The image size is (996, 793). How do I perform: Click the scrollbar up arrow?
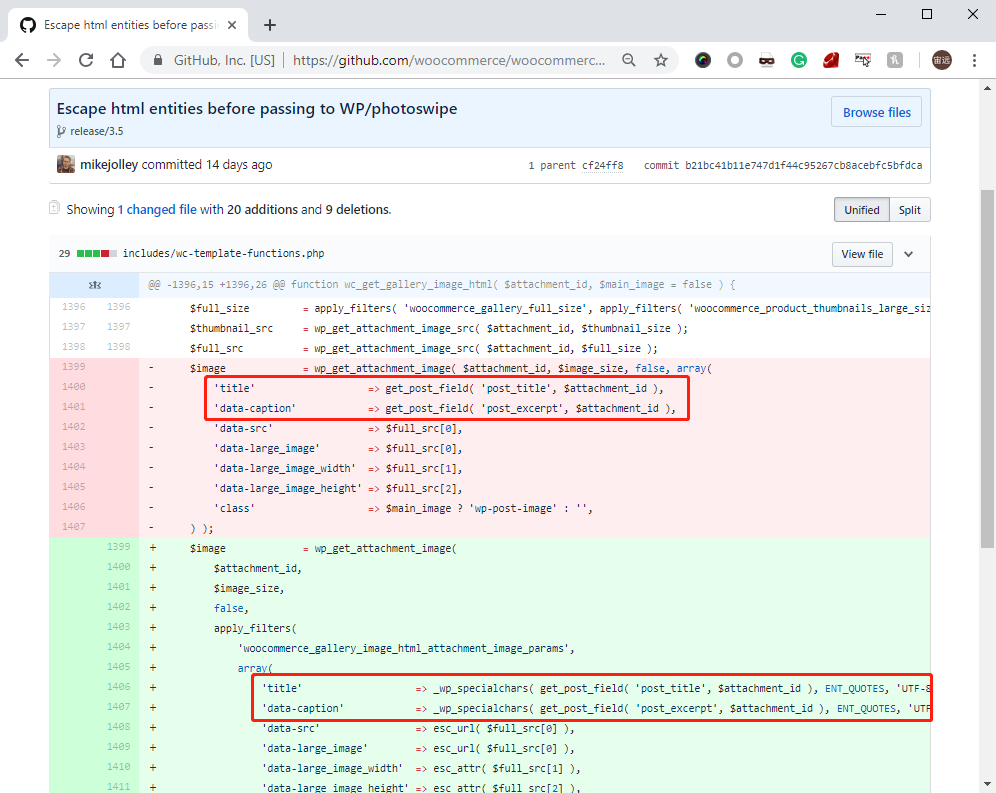pos(987,88)
